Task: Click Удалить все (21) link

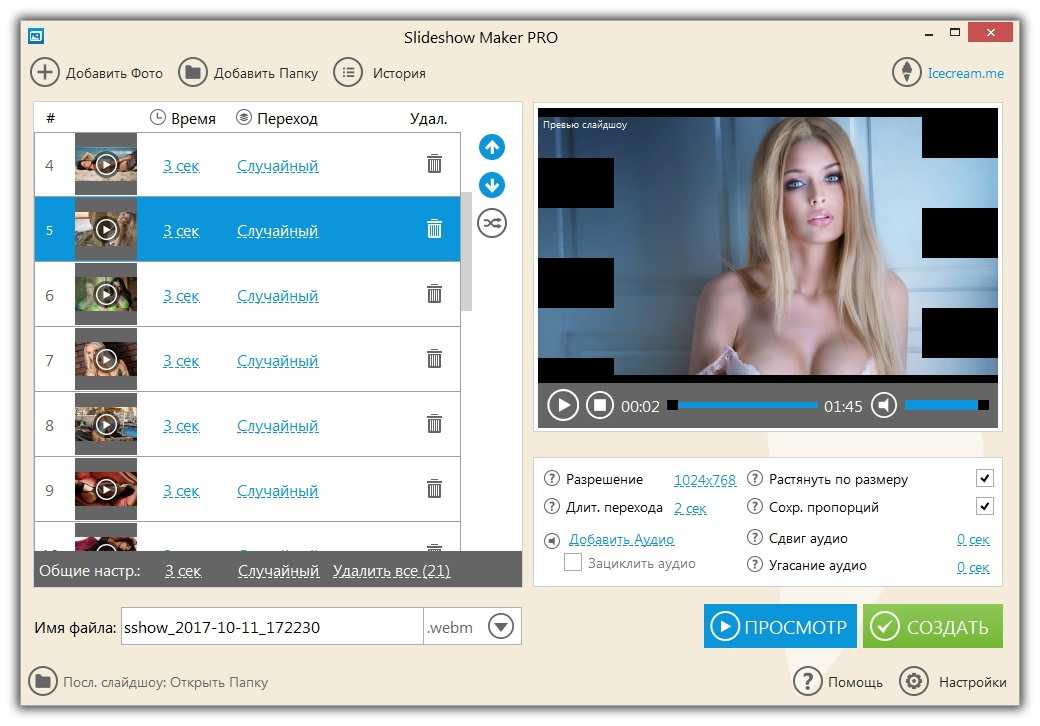Action: point(391,571)
